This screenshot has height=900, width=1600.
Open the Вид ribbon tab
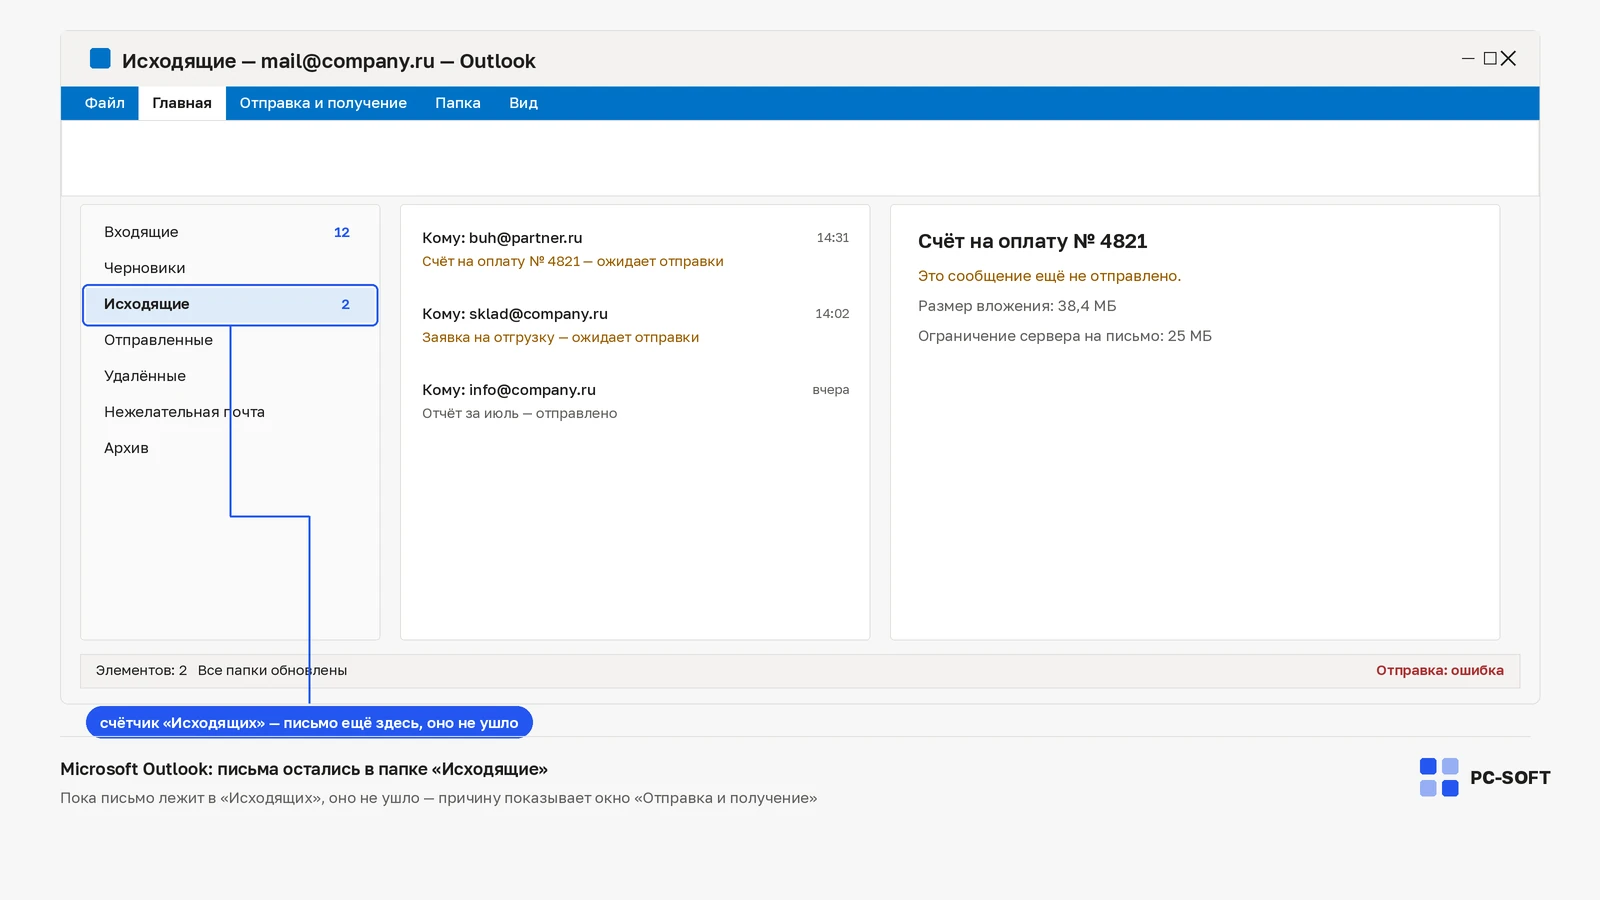point(523,103)
